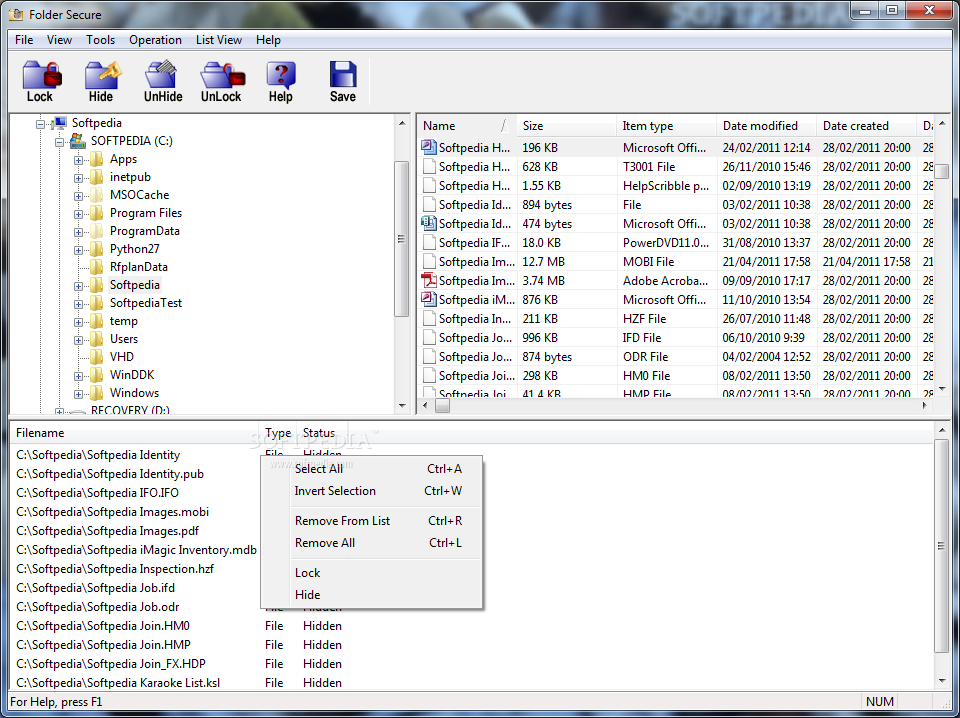Image resolution: width=960 pixels, height=718 pixels.
Task: Choose Remove All in context menu
Action: (x=372, y=543)
